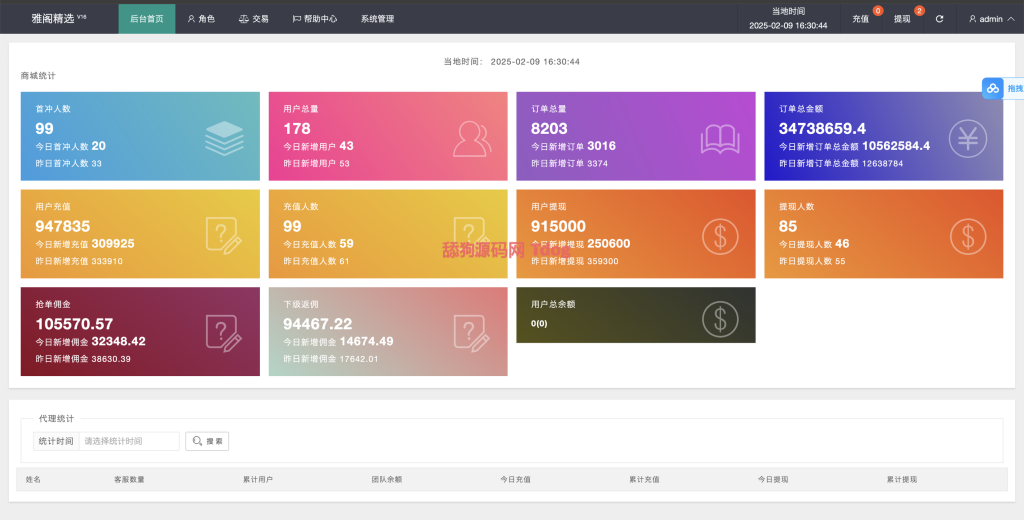Click the dollar icon in 用户提现 card
Viewport: 1024px width, 520px height.
point(720,235)
